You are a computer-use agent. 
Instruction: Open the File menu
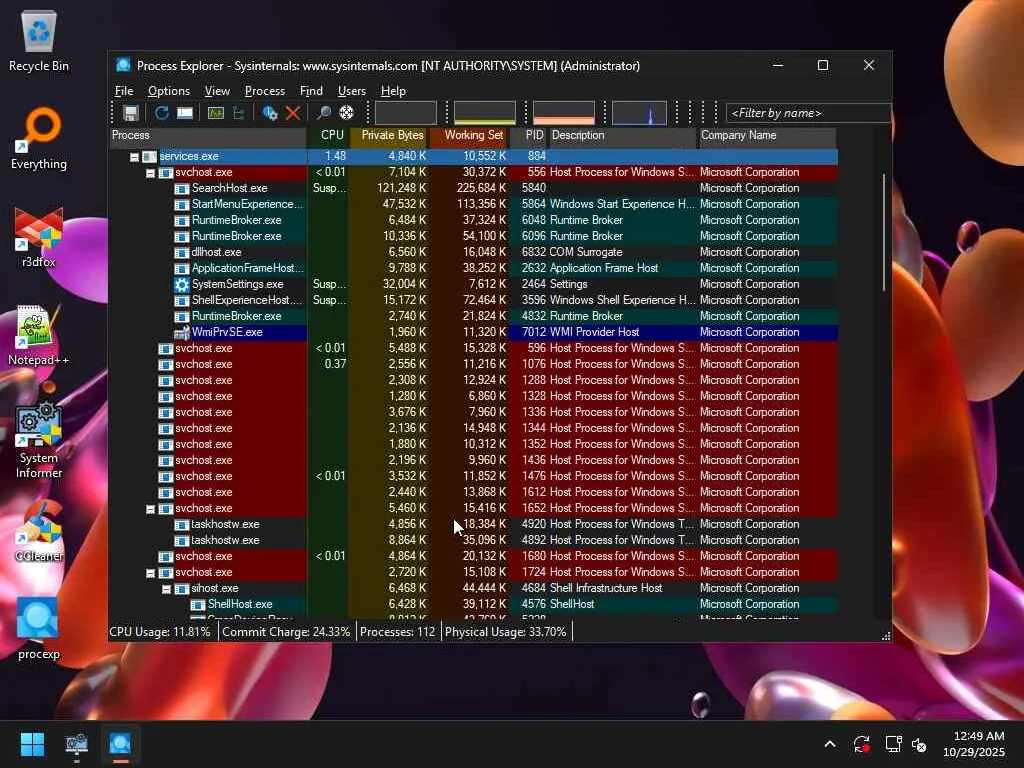coord(123,91)
